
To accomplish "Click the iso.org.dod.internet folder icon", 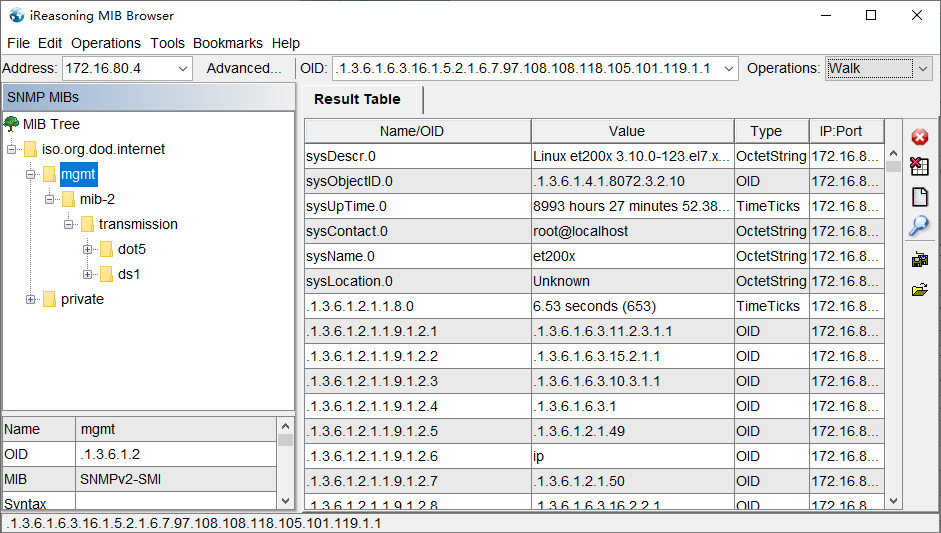I will coord(31,149).
